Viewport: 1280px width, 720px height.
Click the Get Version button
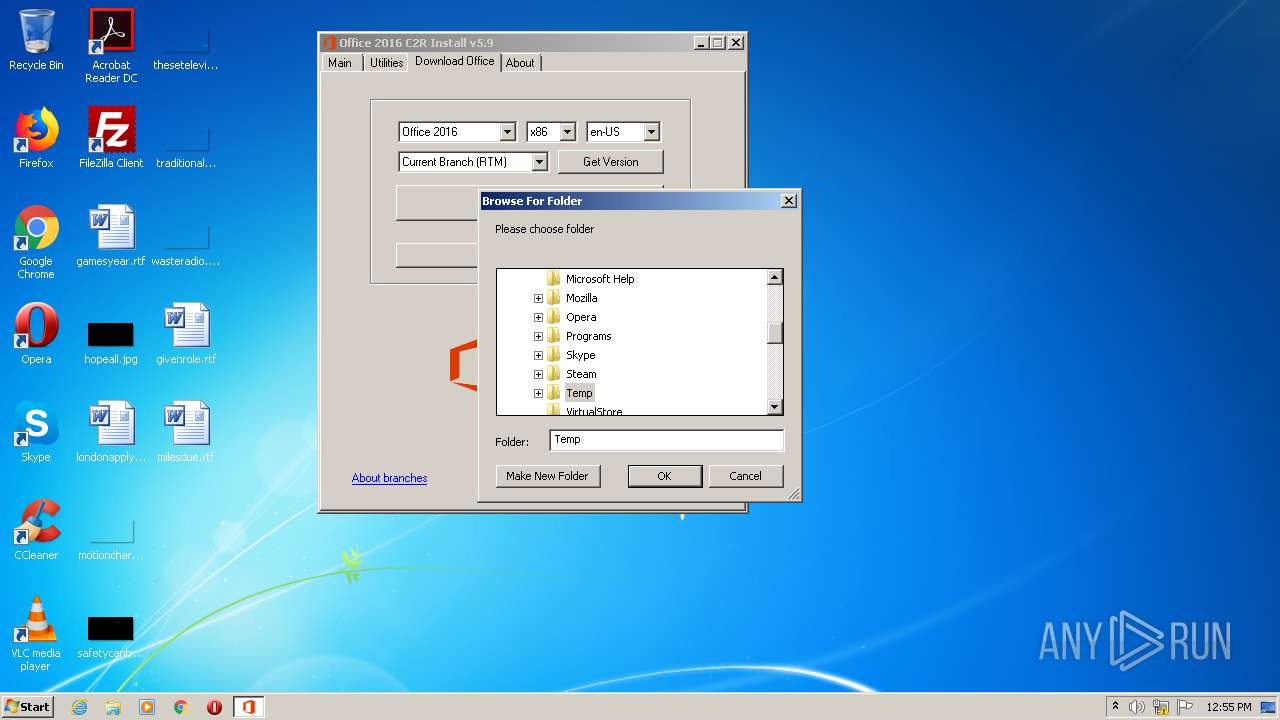610,162
